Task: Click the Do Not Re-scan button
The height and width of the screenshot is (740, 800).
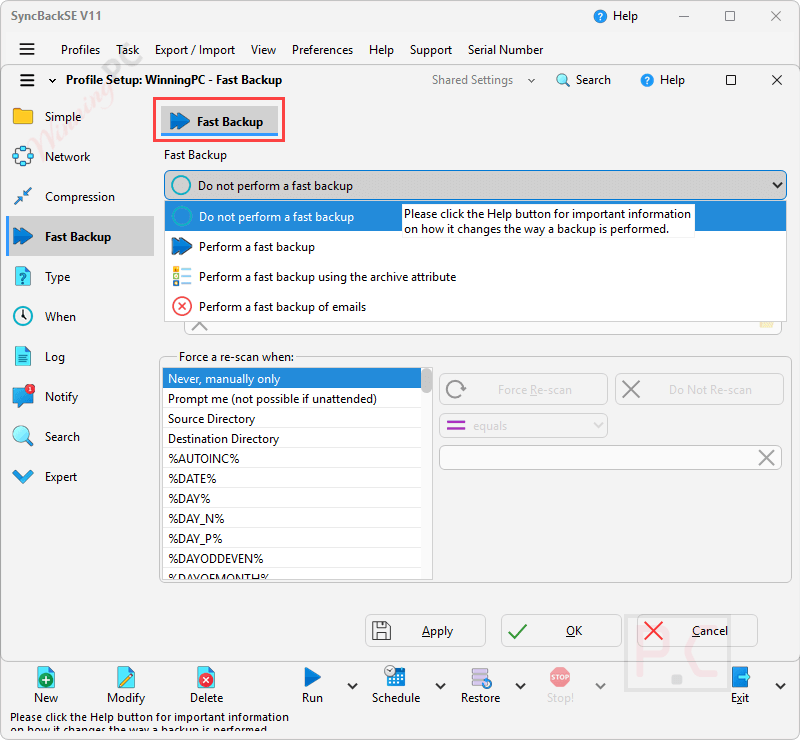Action: click(x=699, y=389)
